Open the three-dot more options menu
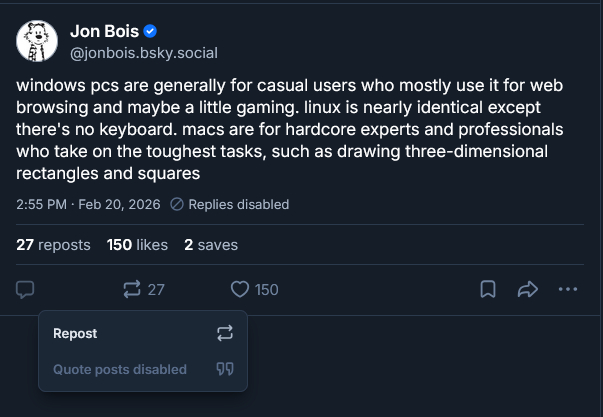This screenshot has height=417, width=603. tap(568, 289)
